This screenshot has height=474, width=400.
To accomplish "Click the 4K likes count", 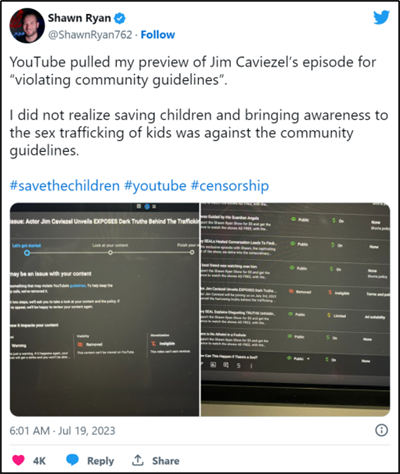I will click(39, 461).
